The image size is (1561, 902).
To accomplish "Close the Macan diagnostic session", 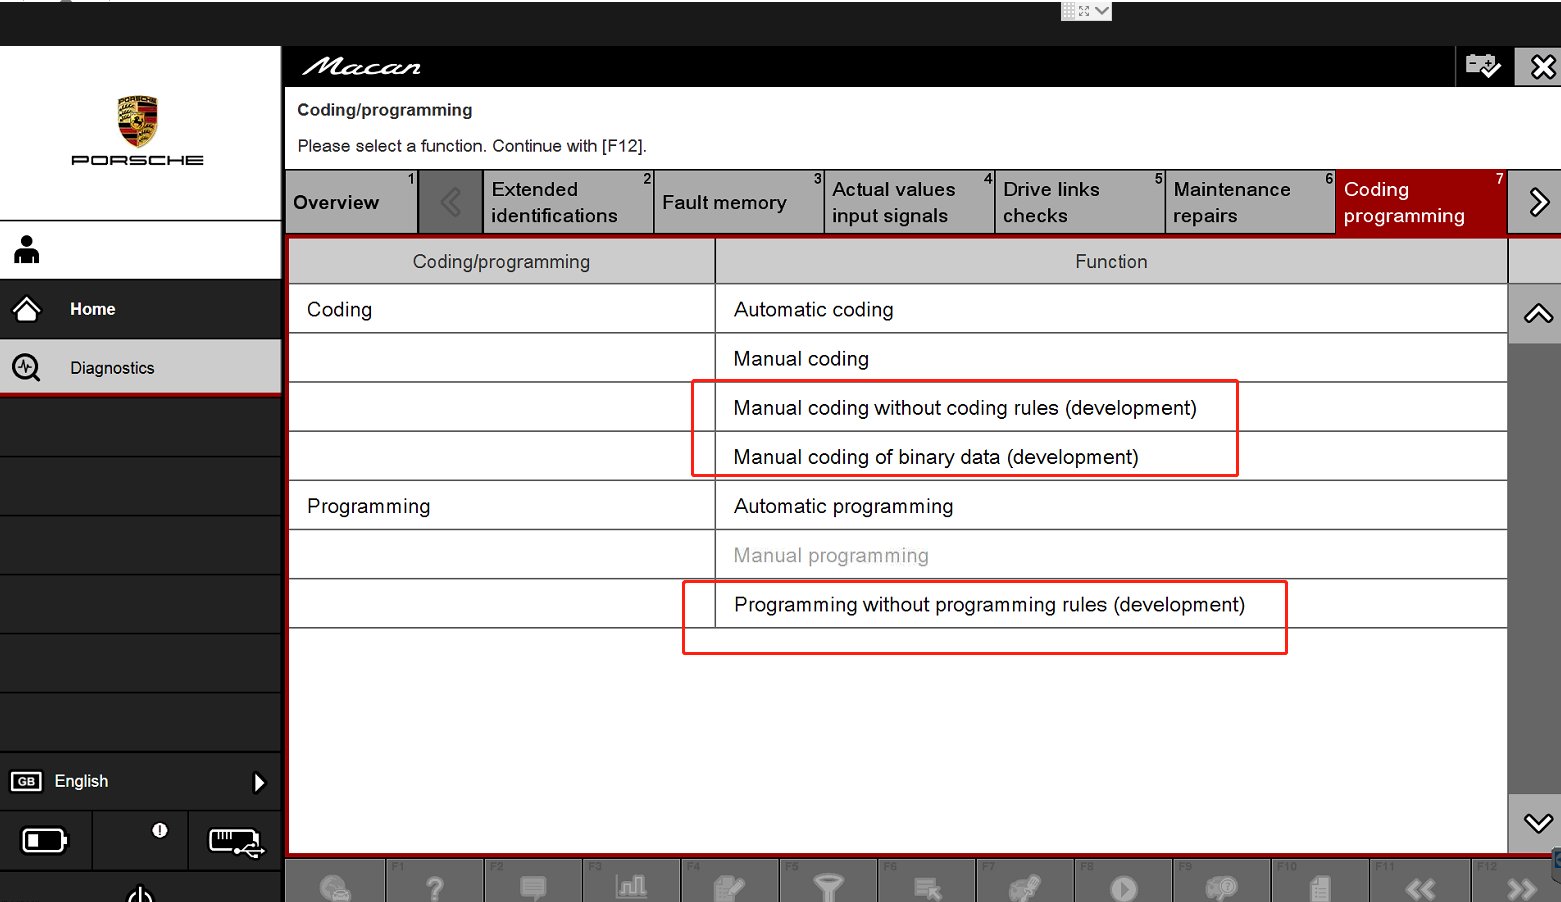I will (x=1543, y=67).
